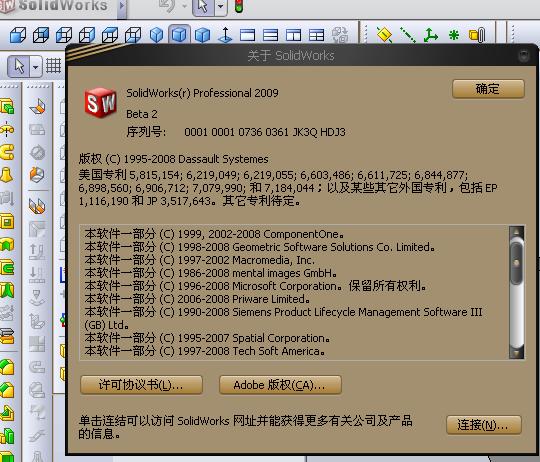540x462 pixels.
Task: Click the Beta 2 version label
Action: point(142,114)
